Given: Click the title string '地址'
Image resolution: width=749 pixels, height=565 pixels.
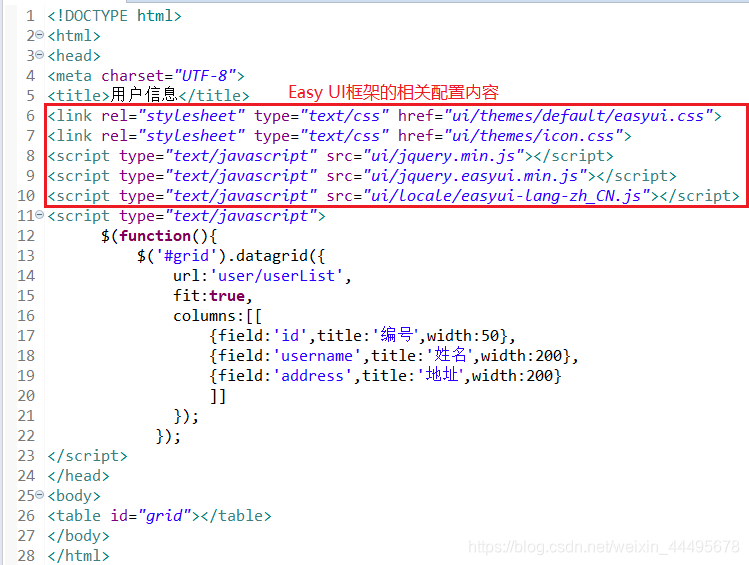Looking at the screenshot, I should coord(441,375).
